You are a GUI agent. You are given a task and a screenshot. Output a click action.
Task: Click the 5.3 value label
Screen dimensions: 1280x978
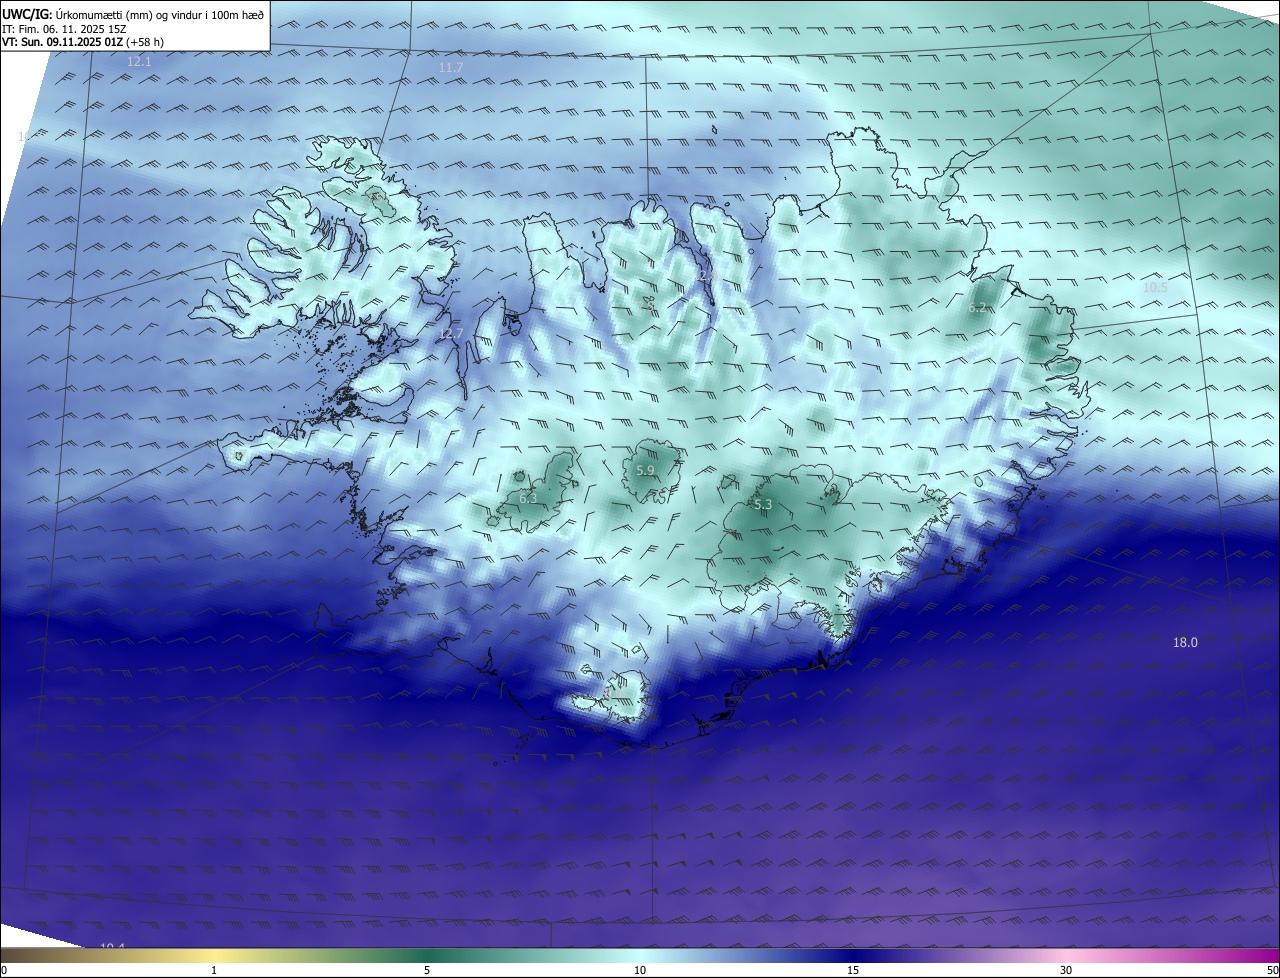763,506
